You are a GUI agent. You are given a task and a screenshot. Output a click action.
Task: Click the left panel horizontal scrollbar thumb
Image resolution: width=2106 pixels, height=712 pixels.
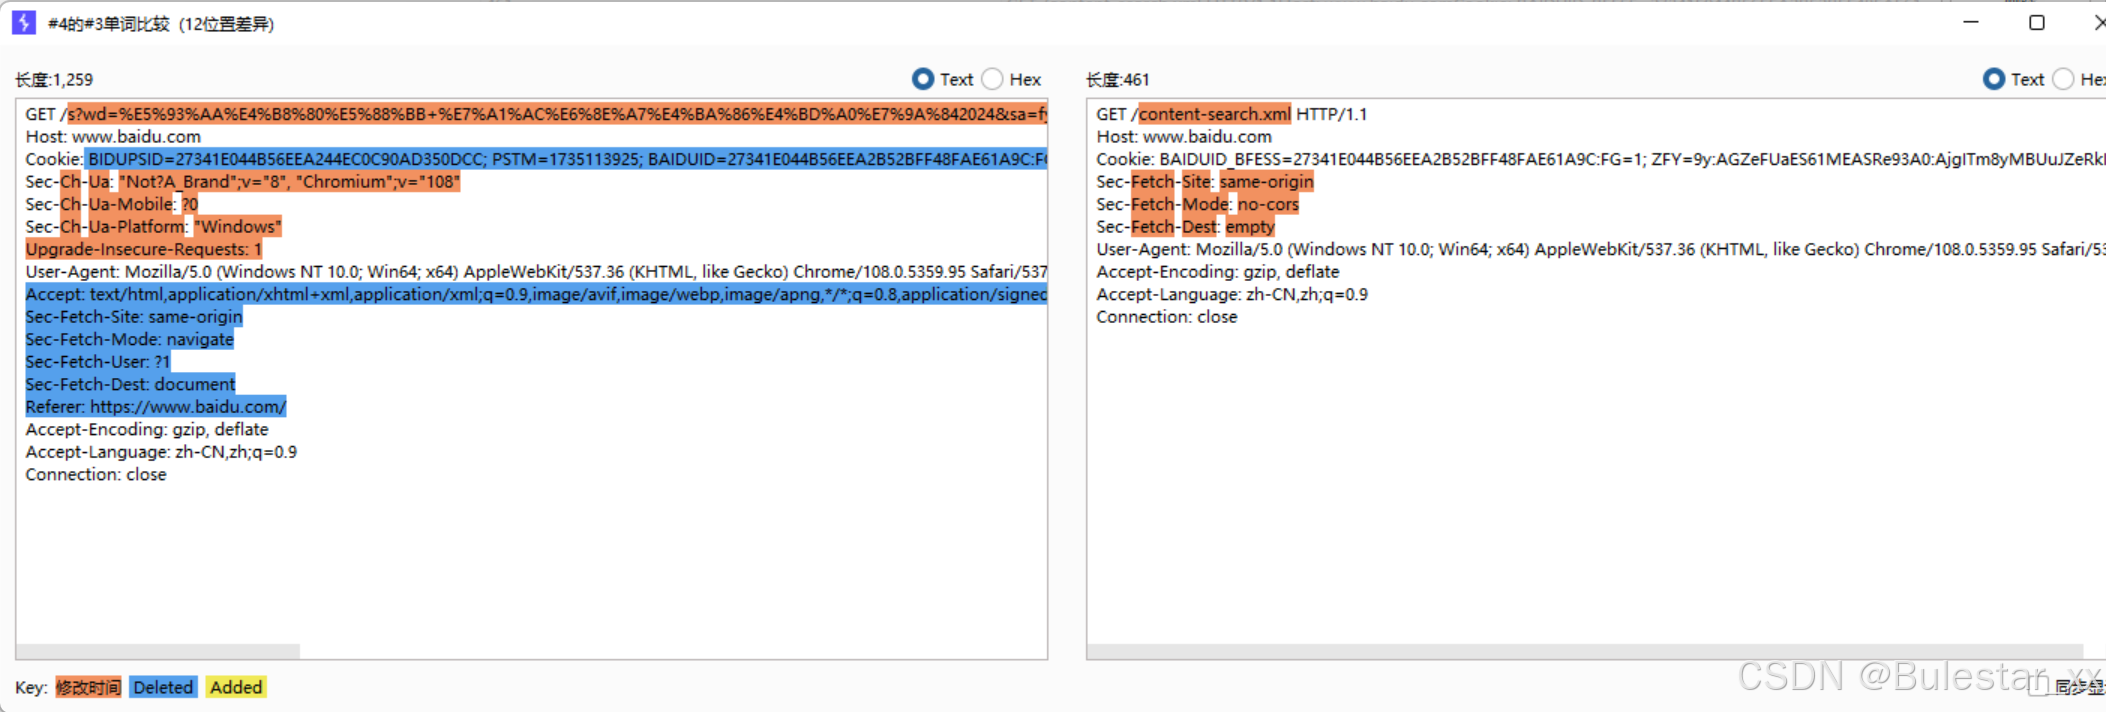[x=158, y=651]
